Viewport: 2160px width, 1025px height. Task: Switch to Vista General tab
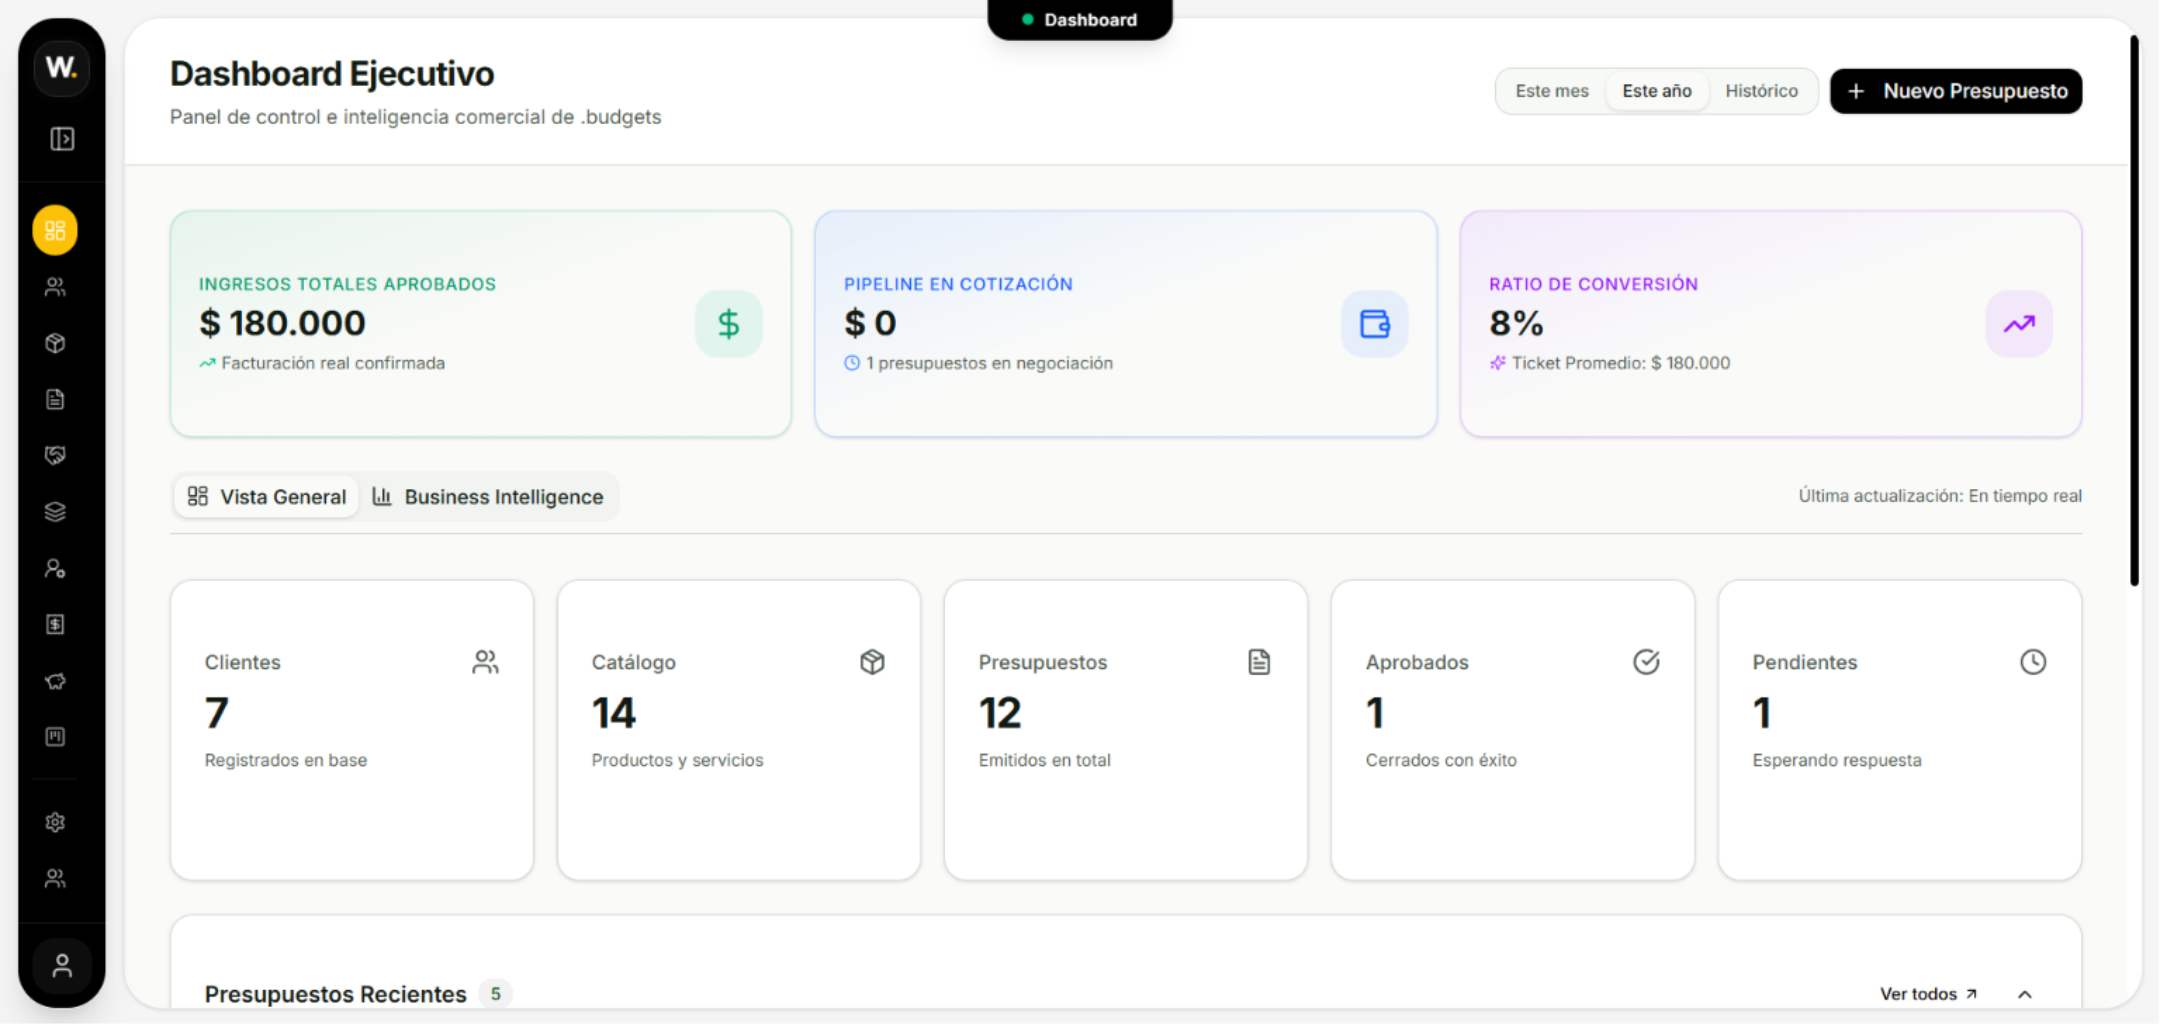click(x=267, y=497)
